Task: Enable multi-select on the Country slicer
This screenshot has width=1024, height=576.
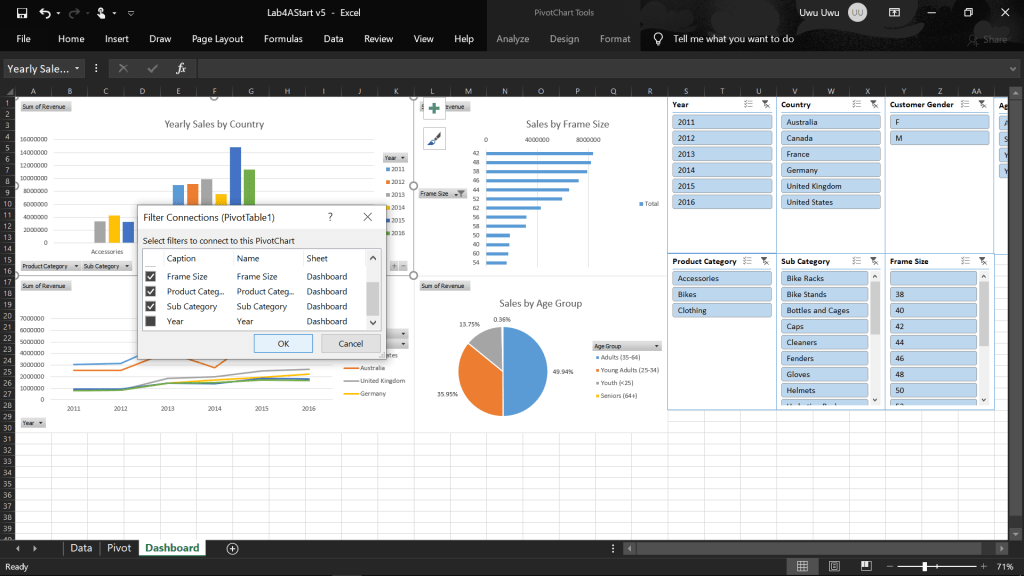Action: click(855, 104)
